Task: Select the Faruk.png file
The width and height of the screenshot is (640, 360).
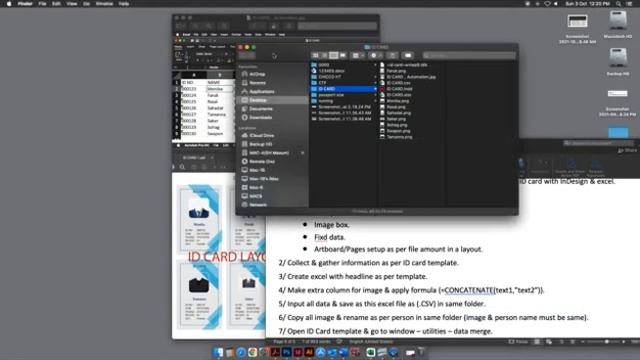Action: [x=396, y=71]
